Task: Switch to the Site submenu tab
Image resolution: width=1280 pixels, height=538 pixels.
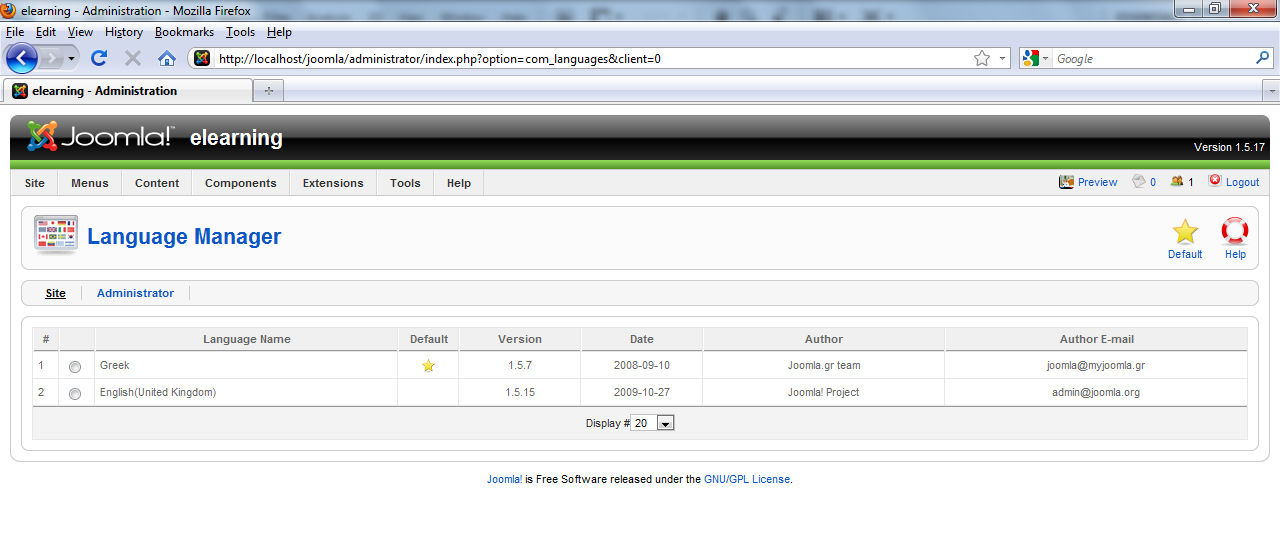Action: (56, 293)
